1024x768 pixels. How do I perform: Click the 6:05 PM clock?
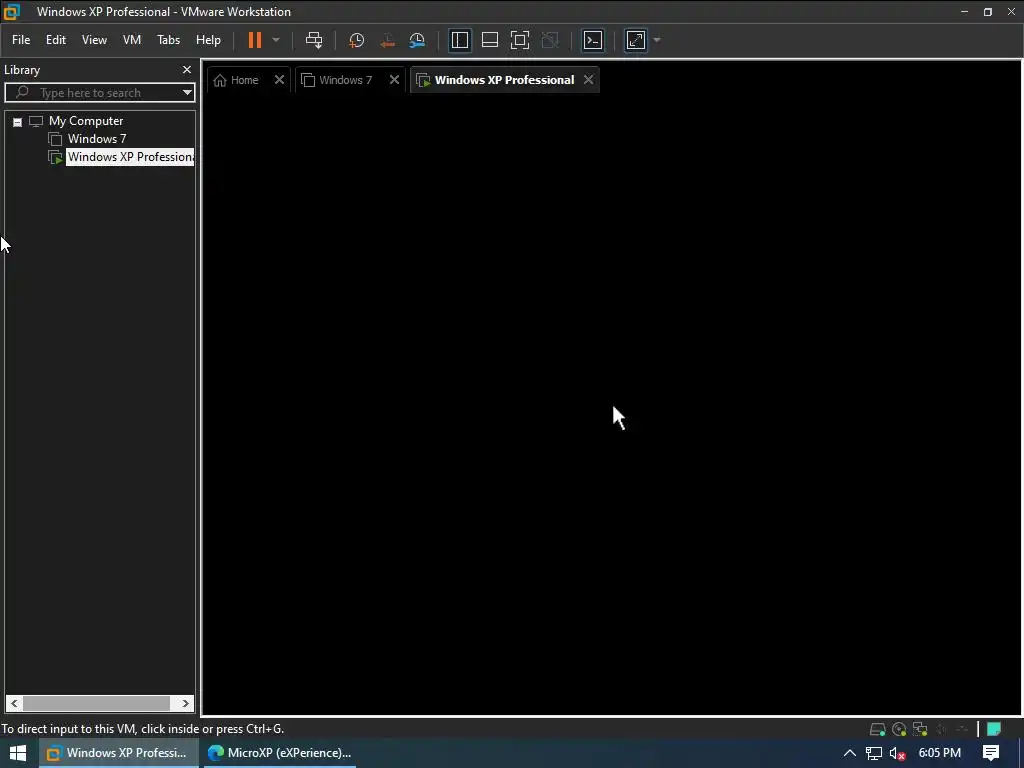940,753
